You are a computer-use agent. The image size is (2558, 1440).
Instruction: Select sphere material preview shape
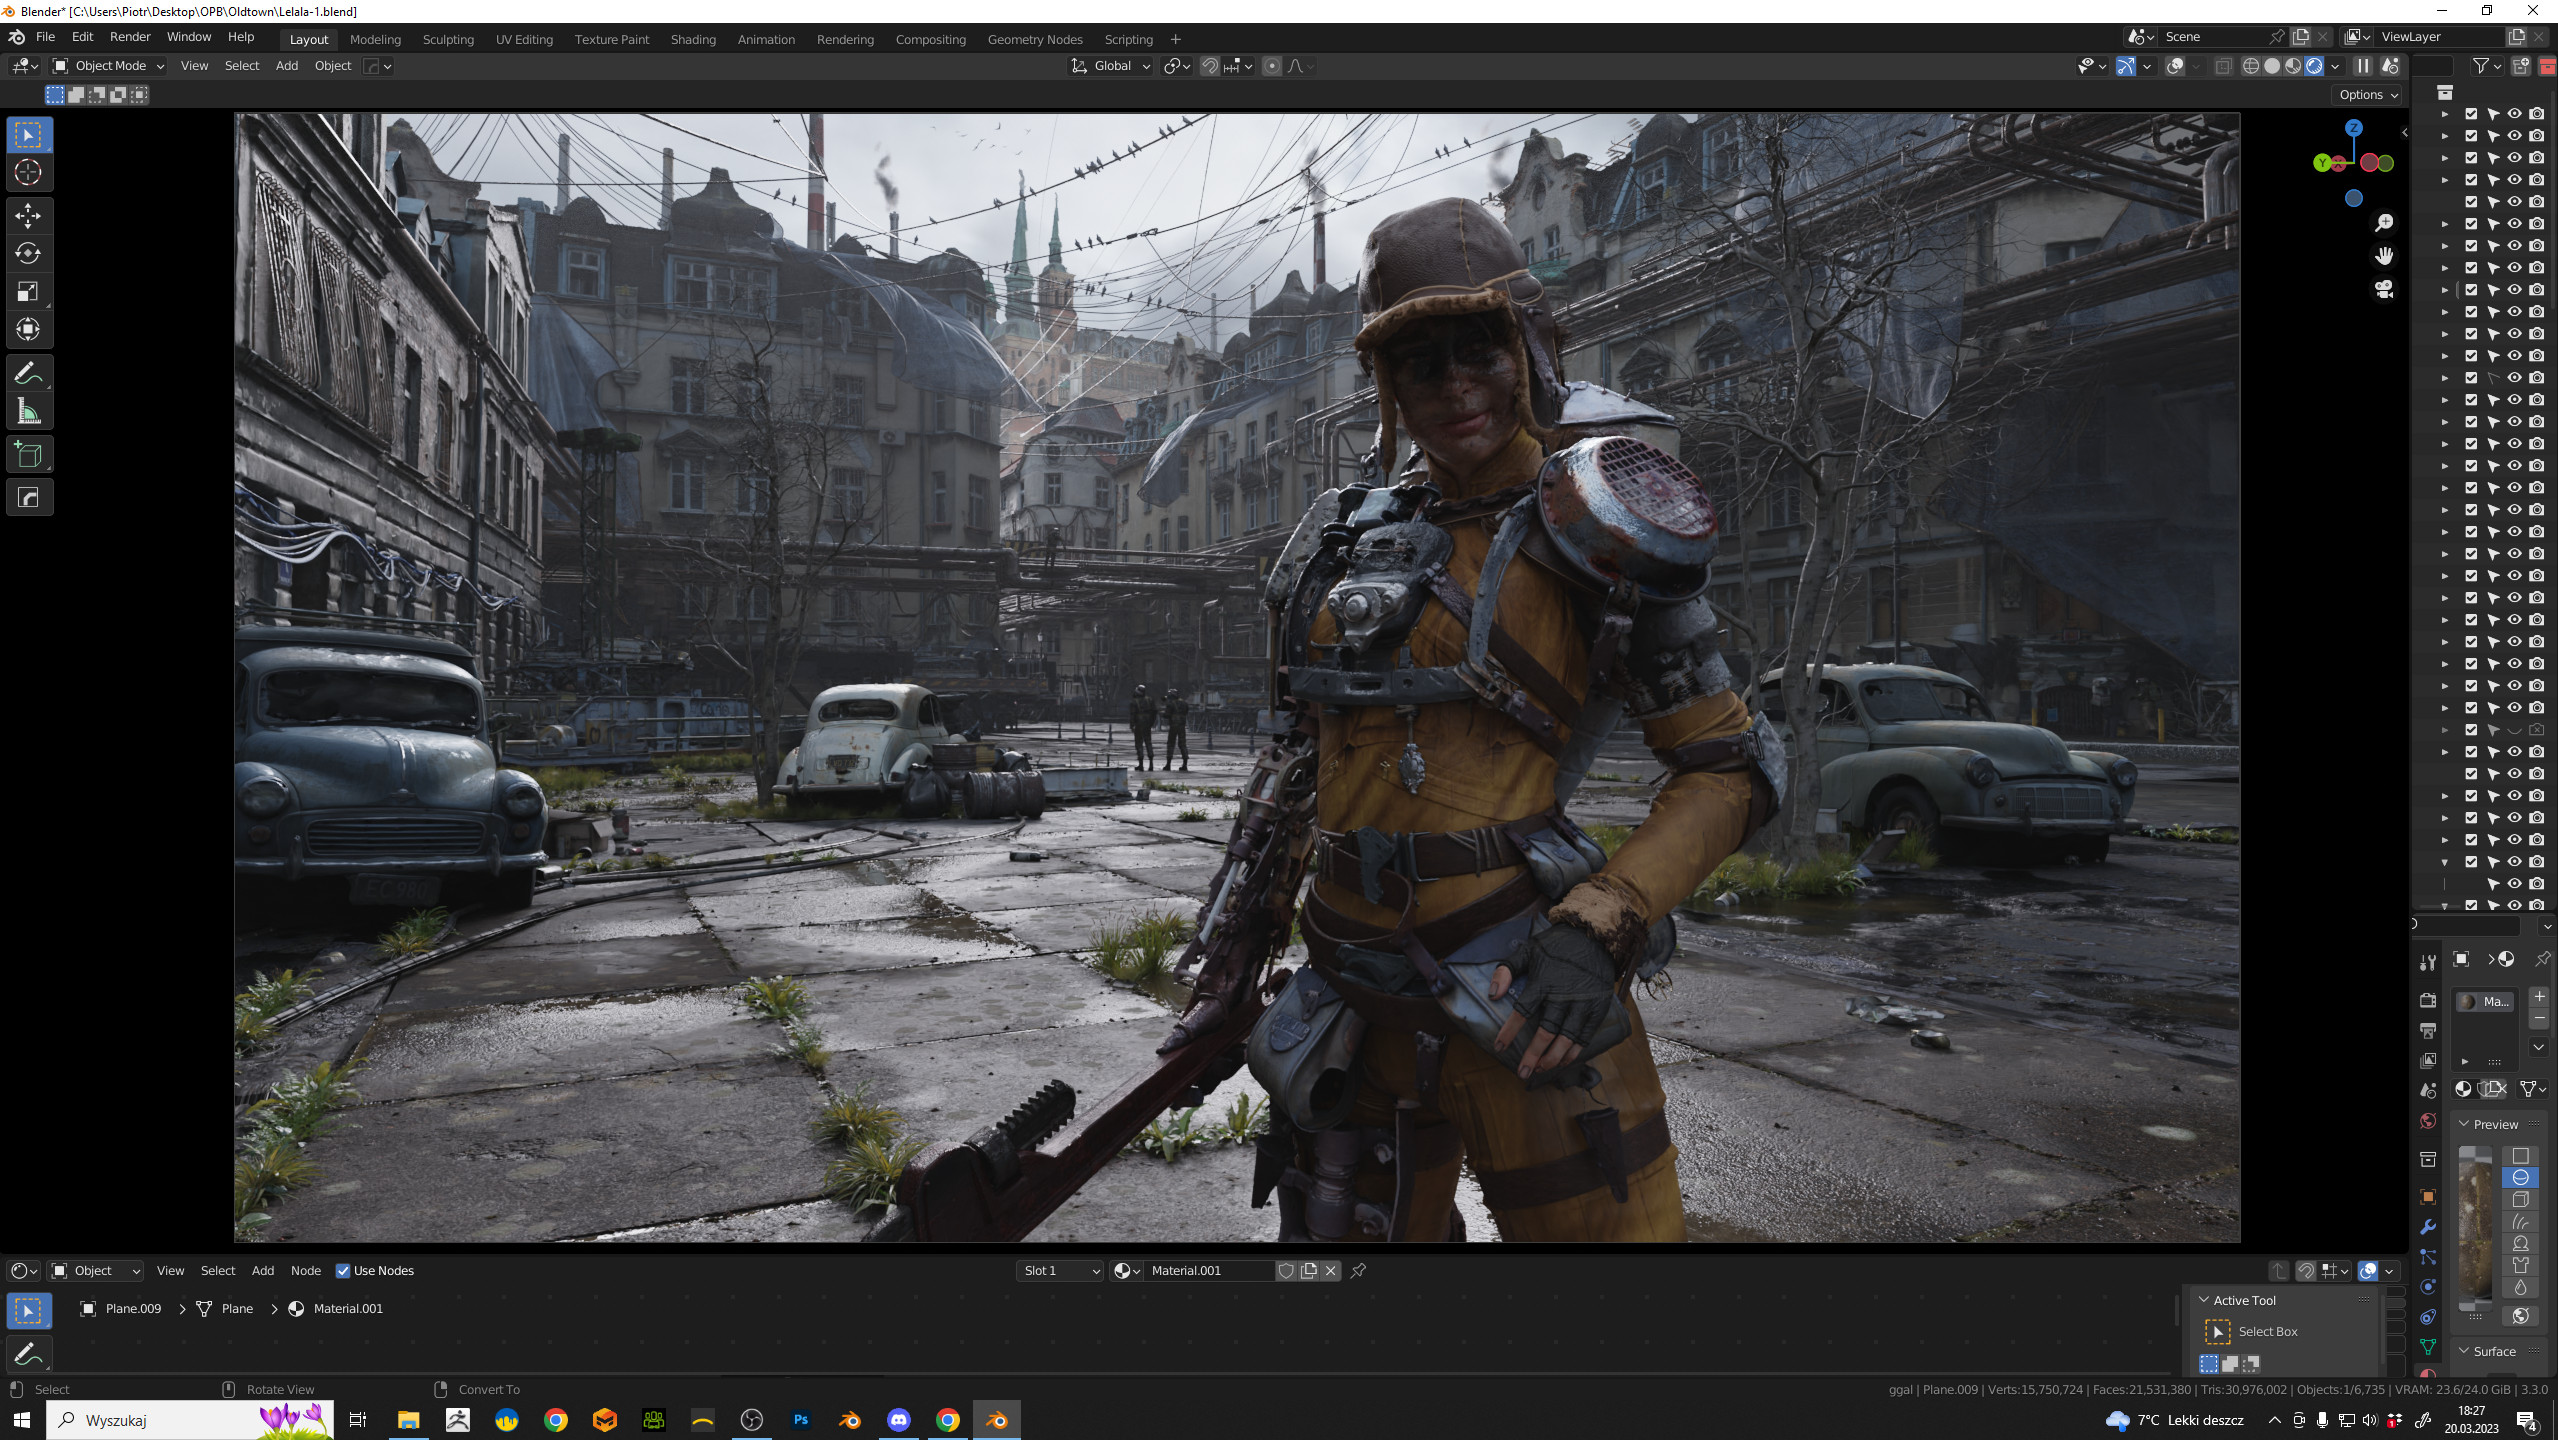point(2520,1178)
